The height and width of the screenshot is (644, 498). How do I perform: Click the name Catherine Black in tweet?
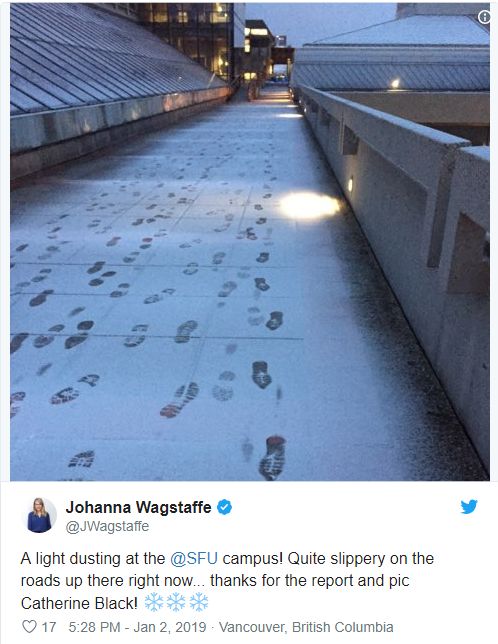pyautogui.click(x=79, y=603)
